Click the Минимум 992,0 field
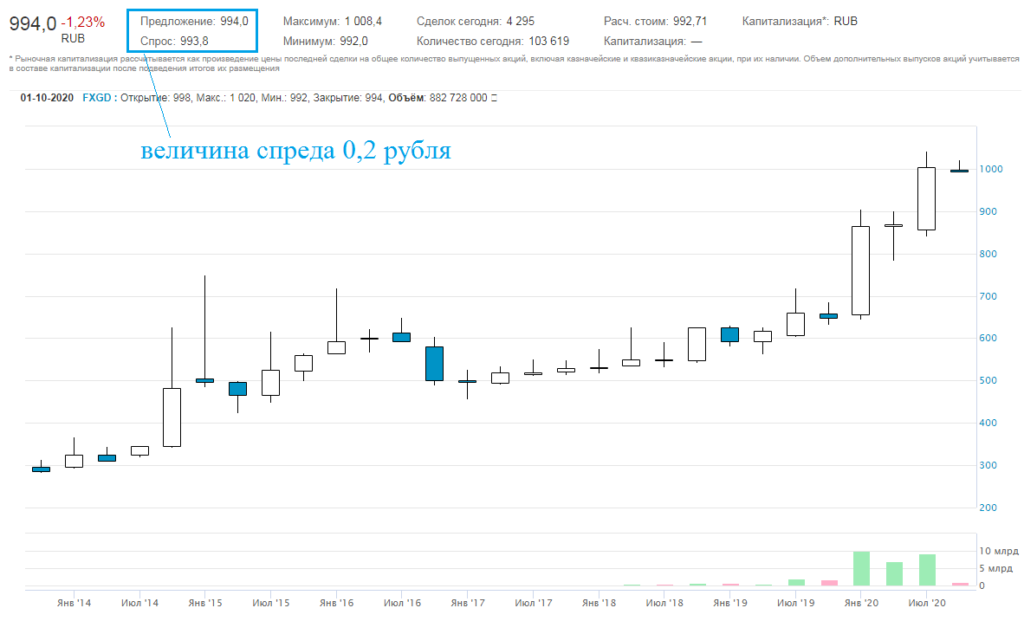Image resolution: width=1024 pixels, height=621 pixels. pos(326,41)
